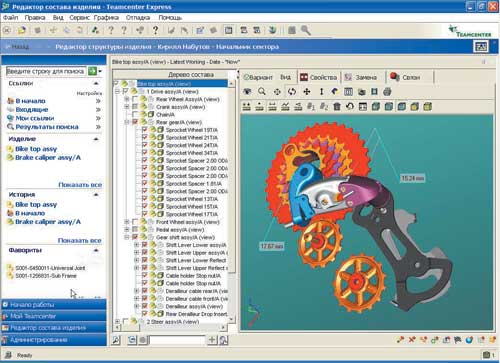Screen dimensions: 500x363
Task: Click the search string input field
Action: pos(46,71)
